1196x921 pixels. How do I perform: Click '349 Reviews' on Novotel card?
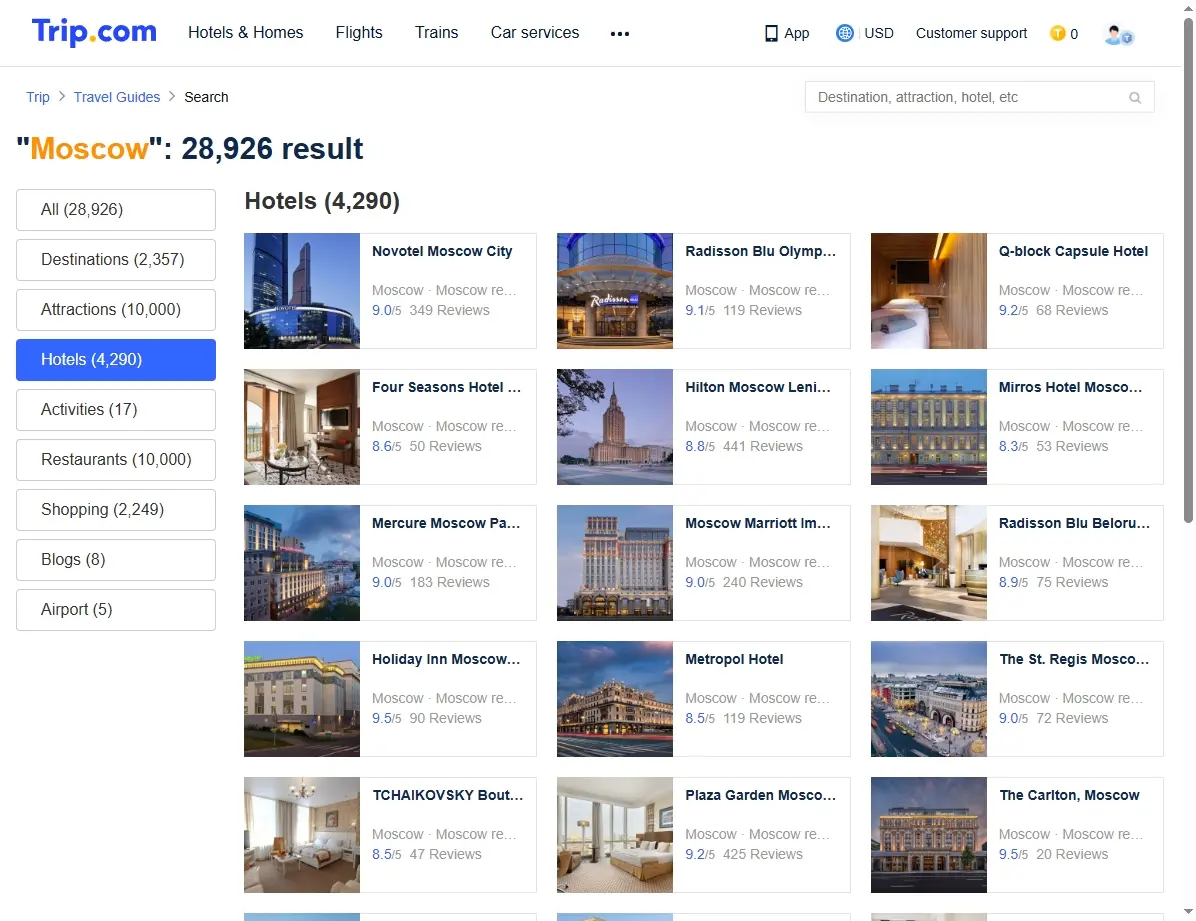449,311
